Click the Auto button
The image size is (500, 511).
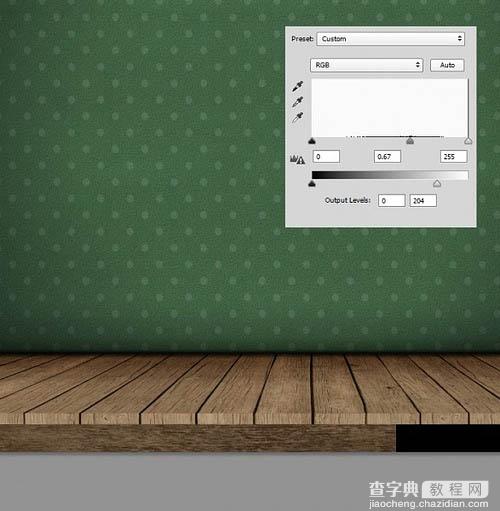click(x=447, y=65)
